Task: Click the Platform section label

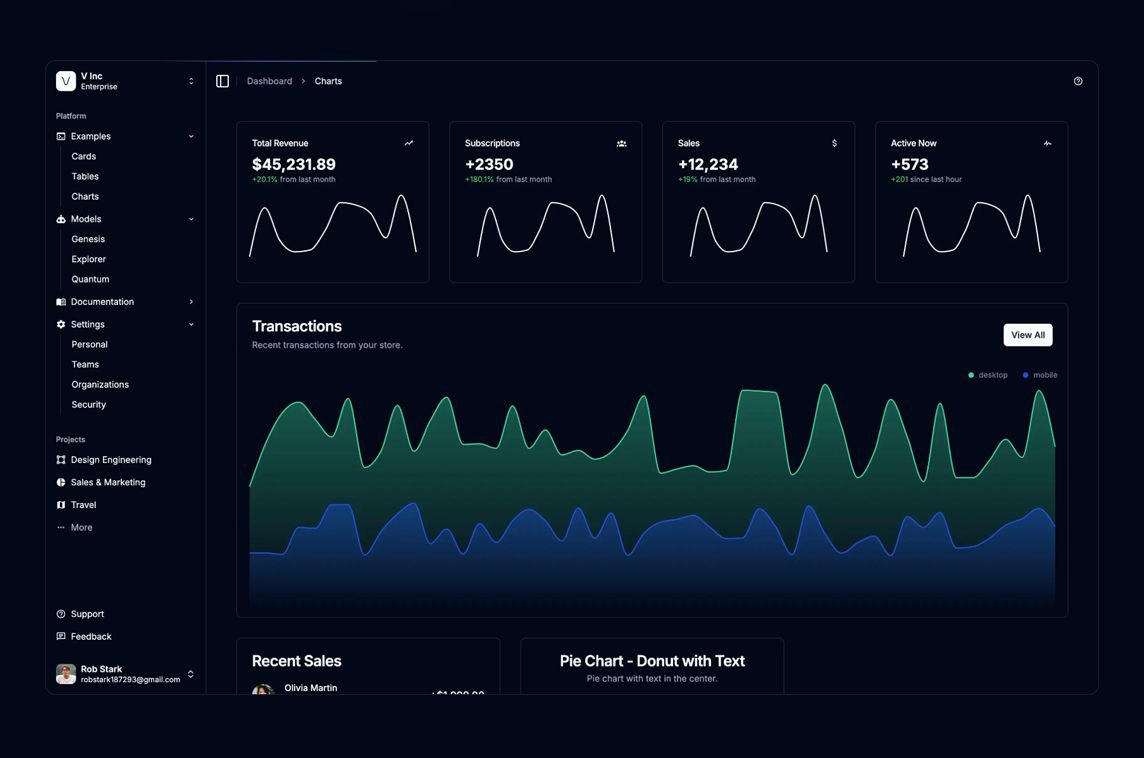Action: click(x=71, y=116)
